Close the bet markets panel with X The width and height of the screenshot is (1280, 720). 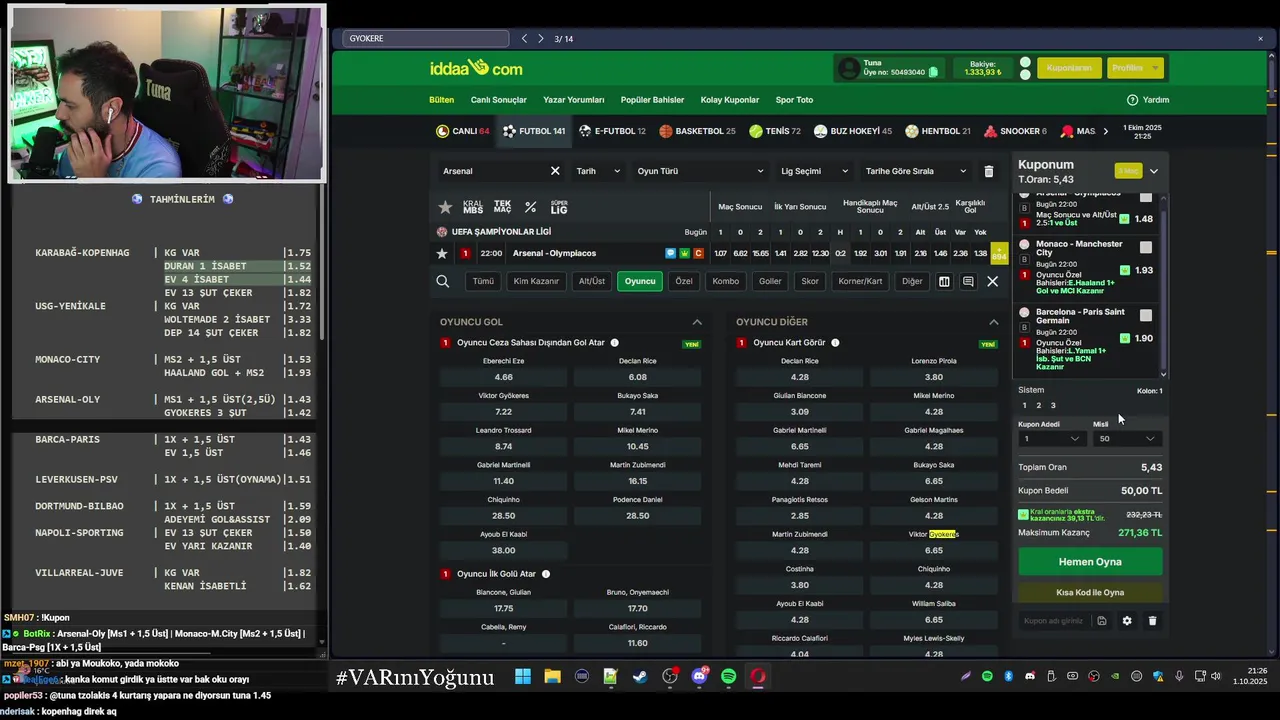coord(993,282)
